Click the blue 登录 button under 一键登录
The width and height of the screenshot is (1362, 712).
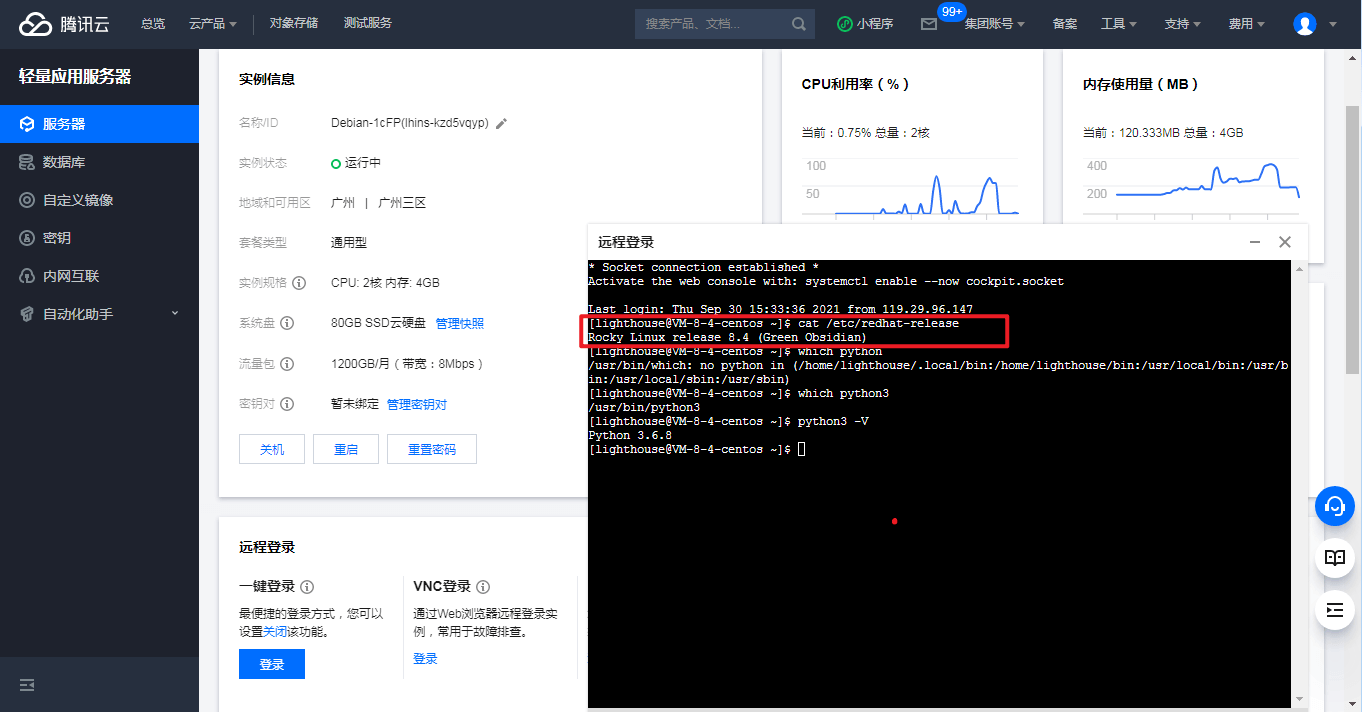pyautogui.click(x=272, y=664)
